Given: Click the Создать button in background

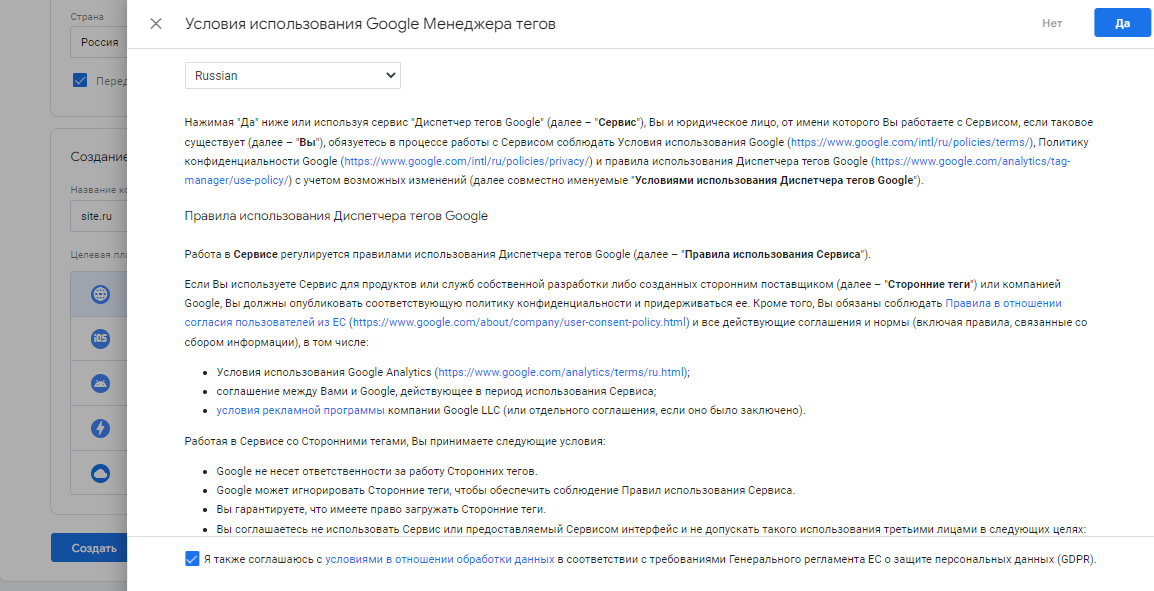Looking at the screenshot, I should [x=89, y=548].
